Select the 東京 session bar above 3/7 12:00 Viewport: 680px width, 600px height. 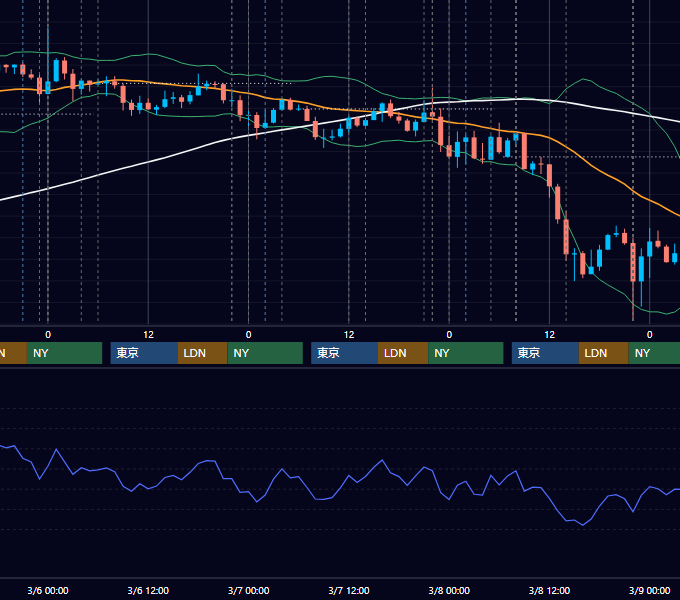coord(344,353)
